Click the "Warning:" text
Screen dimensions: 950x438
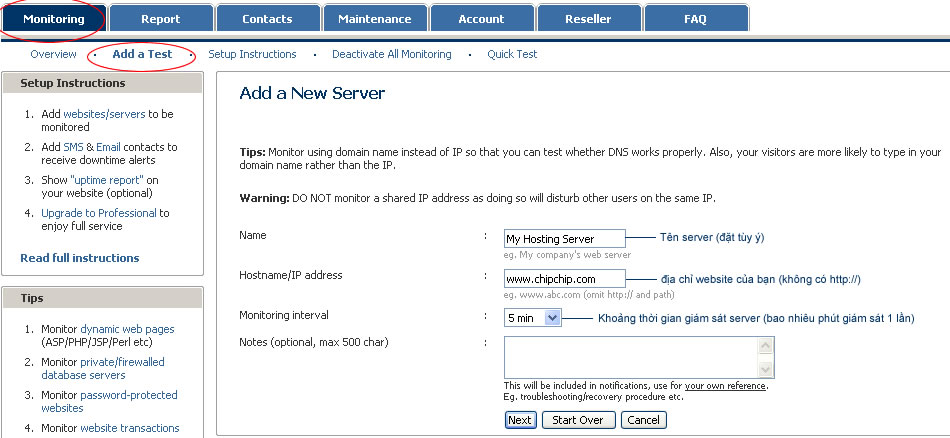coord(264,198)
